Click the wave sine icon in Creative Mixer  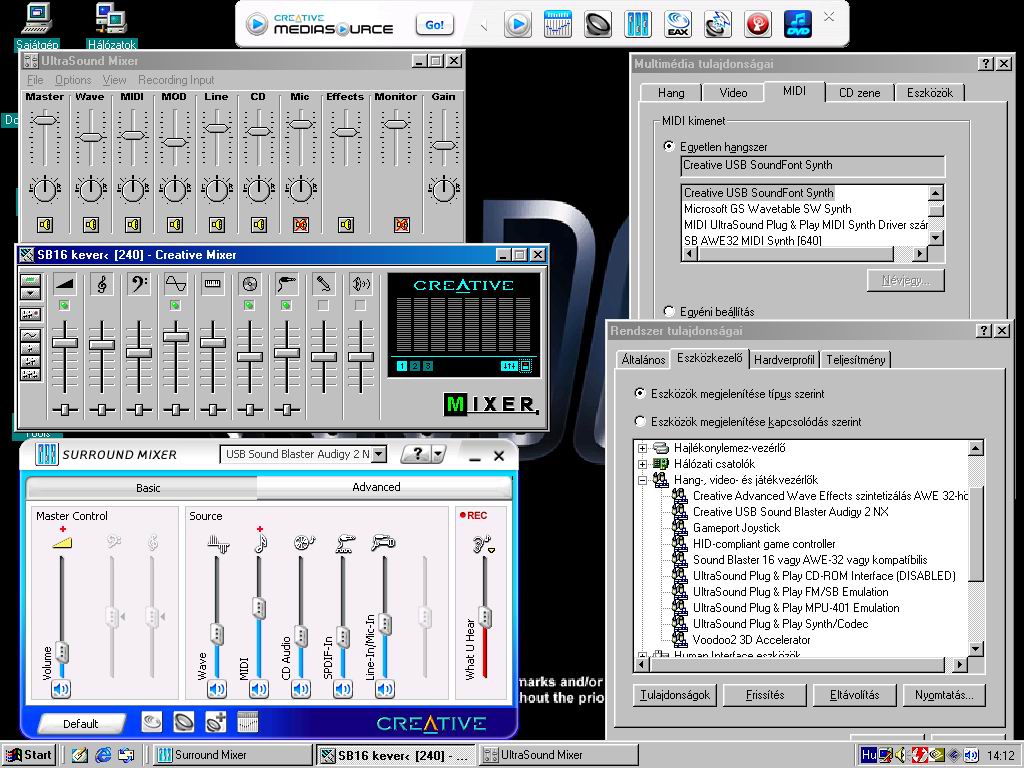pyautogui.click(x=176, y=284)
